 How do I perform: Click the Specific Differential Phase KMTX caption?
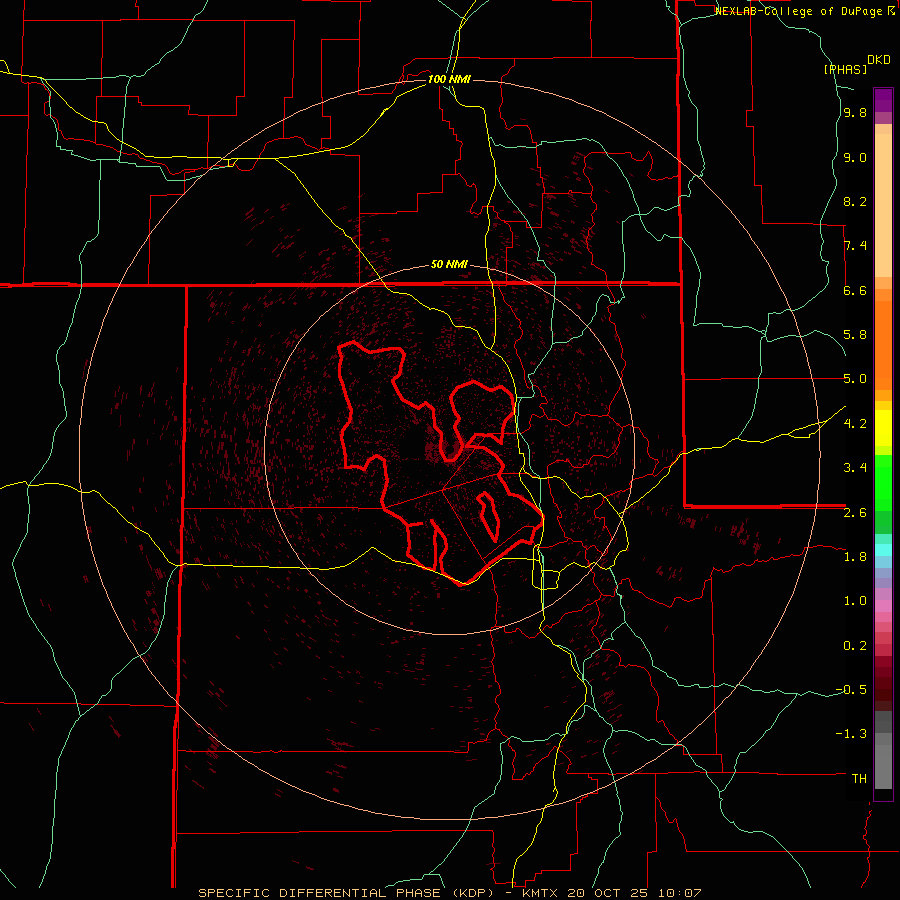(449, 893)
